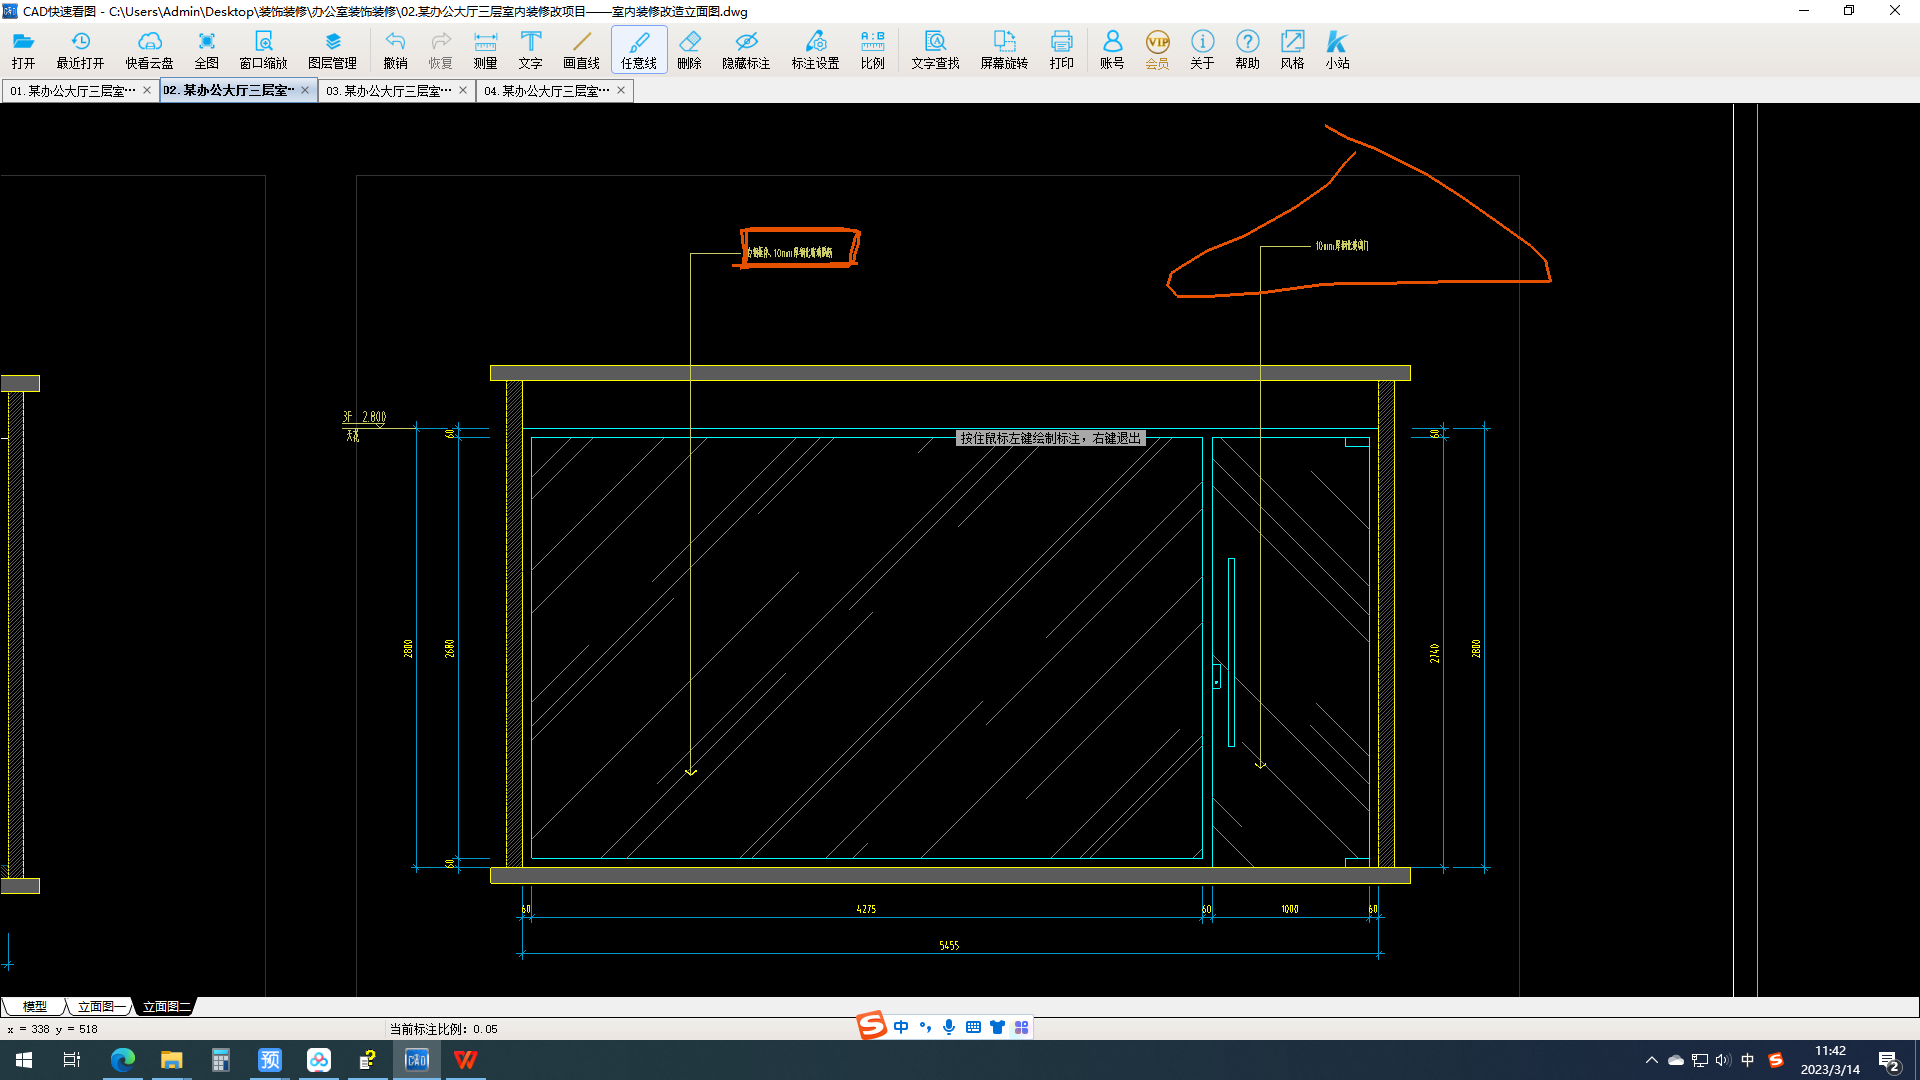Expand hidden system tray icons
Screen dimensions: 1920x1080
[x=1651, y=1060]
